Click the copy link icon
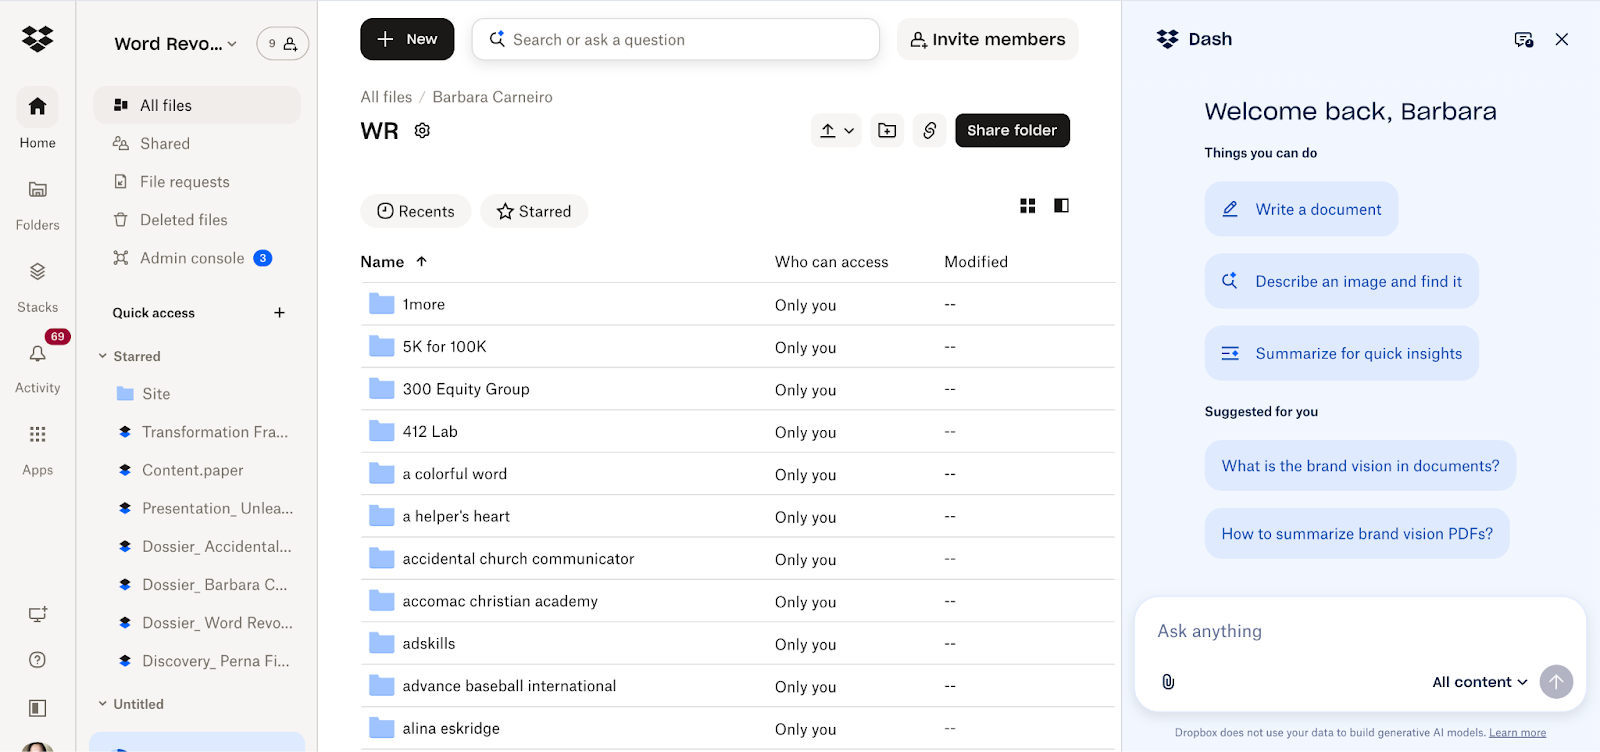The height and width of the screenshot is (752, 1600). pos(929,130)
